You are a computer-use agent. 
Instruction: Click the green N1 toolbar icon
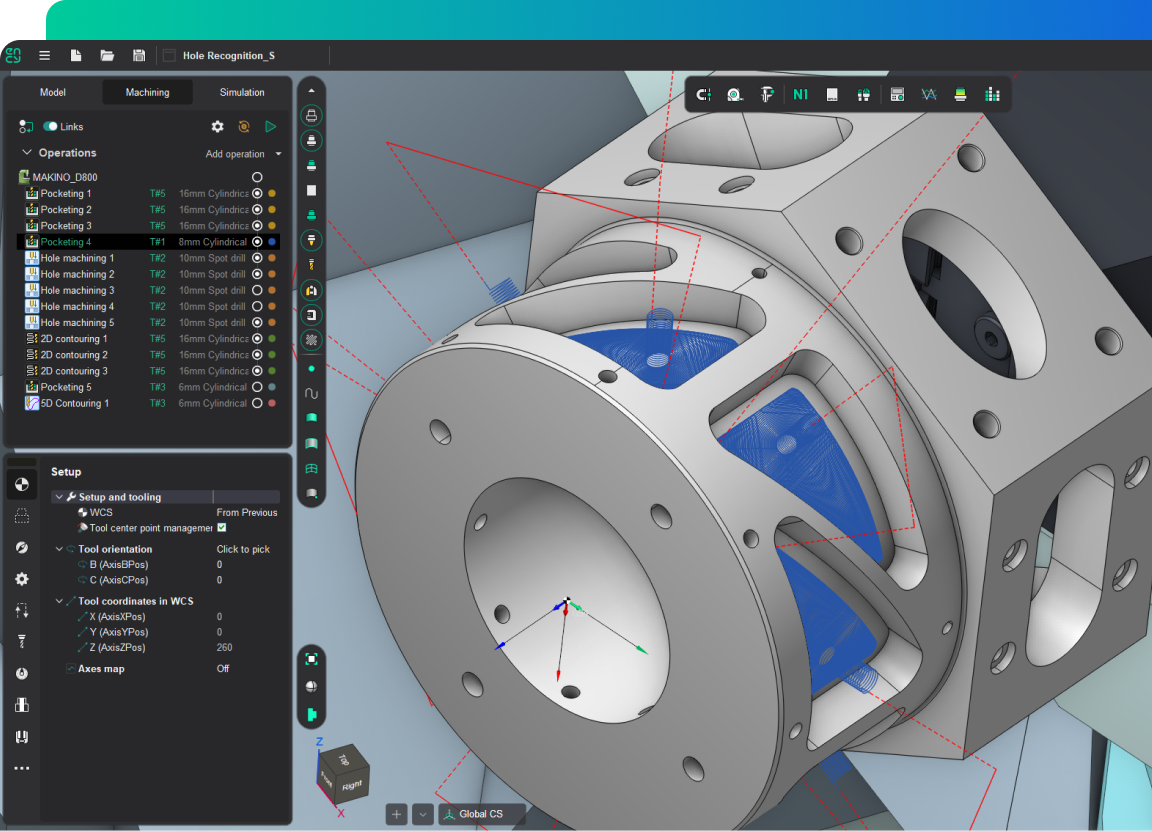[800, 94]
